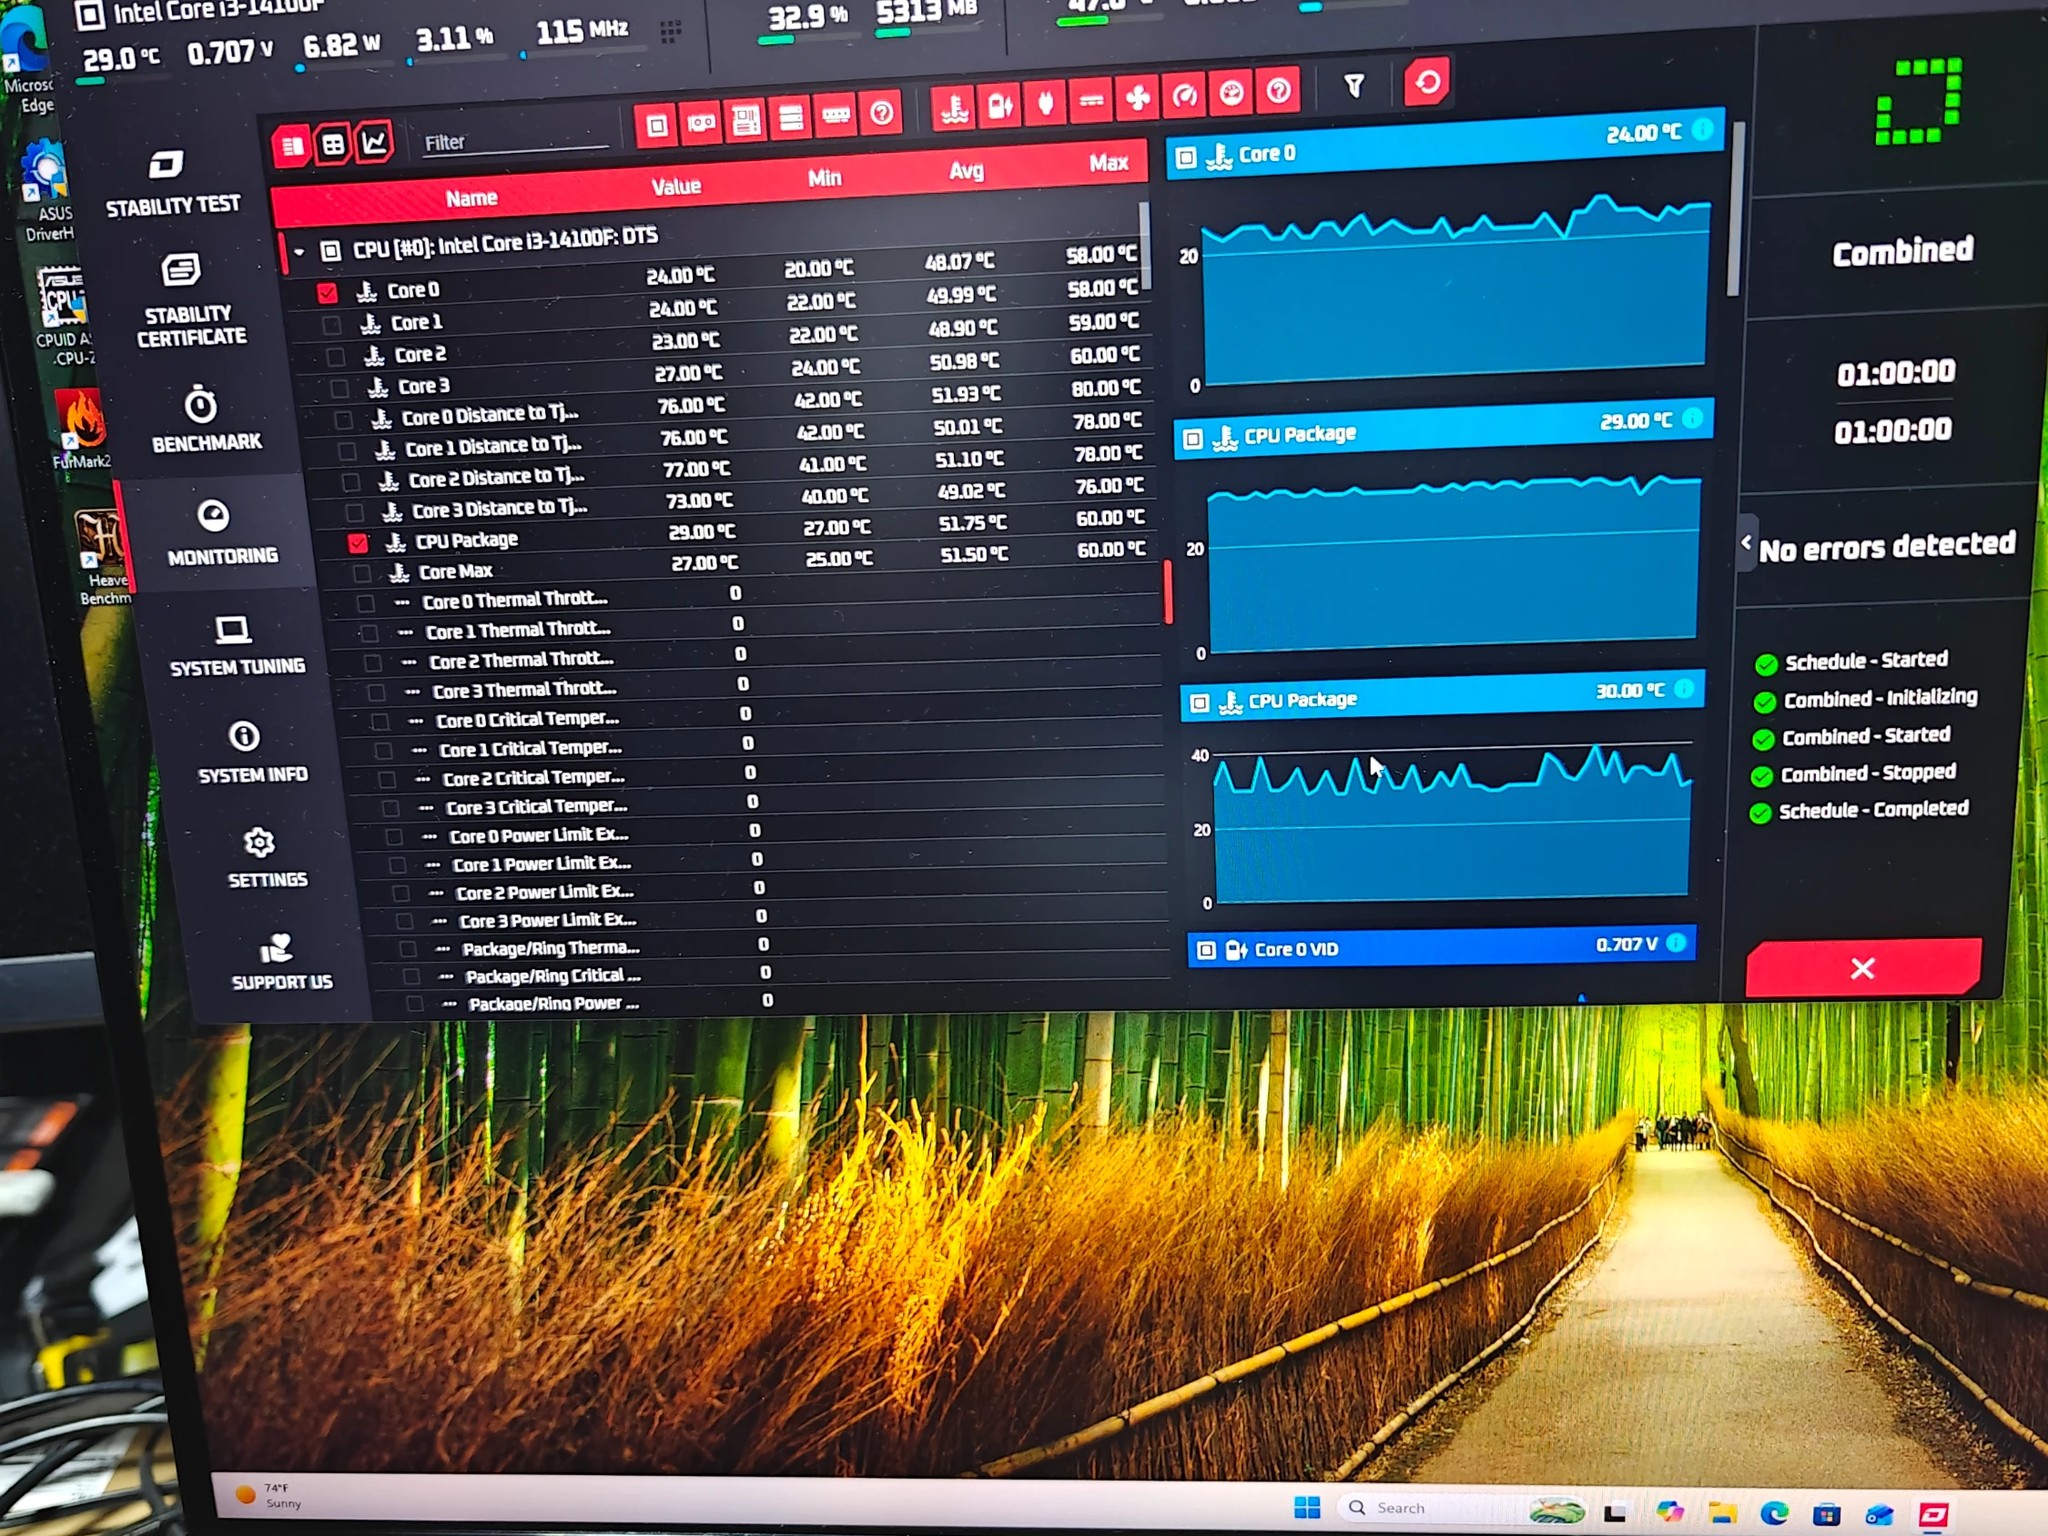Screen dimensions: 2048x1536
Task: Toggle the fan sensor type filter icon
Action: tap(1138, 97)
